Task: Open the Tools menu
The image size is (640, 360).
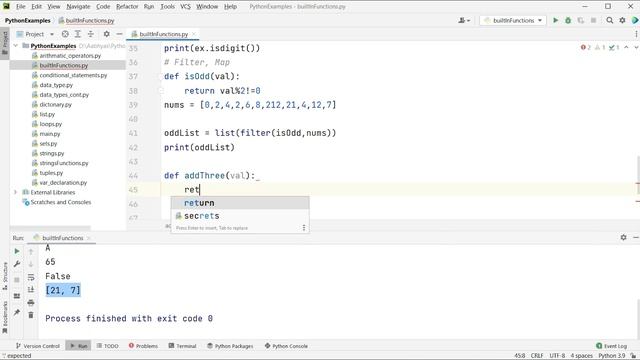Action: (167, 7)
